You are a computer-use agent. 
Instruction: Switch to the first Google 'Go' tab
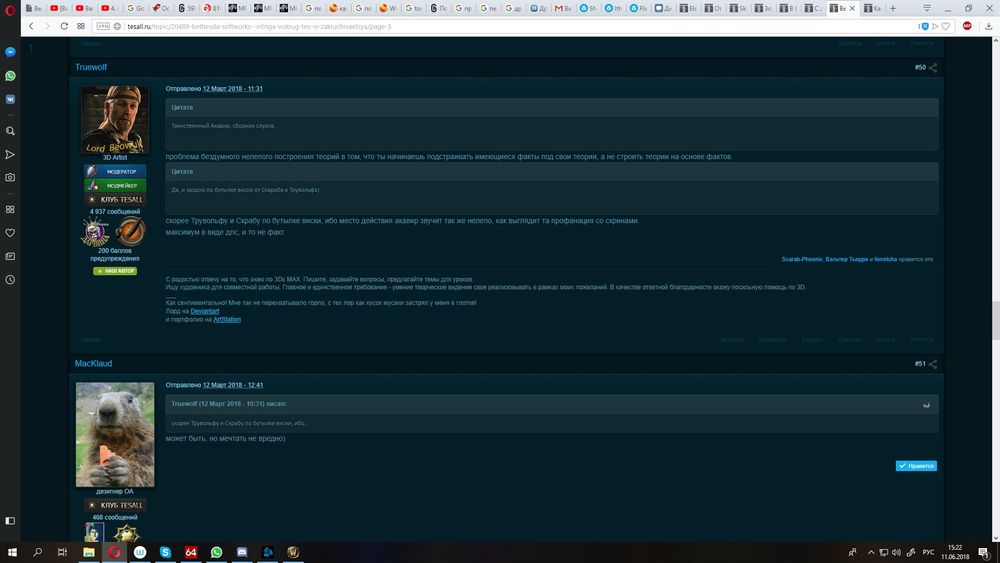pyautogui.click(x=135, y=8)
